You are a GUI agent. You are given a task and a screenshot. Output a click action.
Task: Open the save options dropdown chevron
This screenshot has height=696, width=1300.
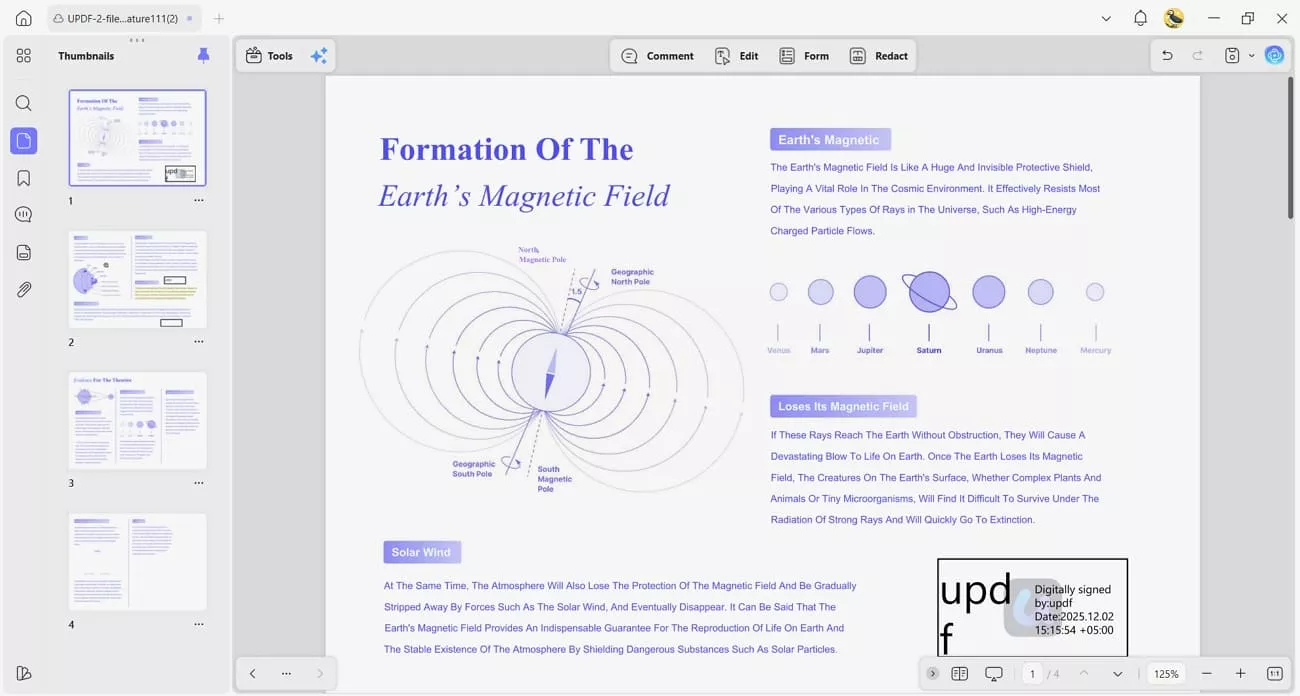click(1250, 56)
